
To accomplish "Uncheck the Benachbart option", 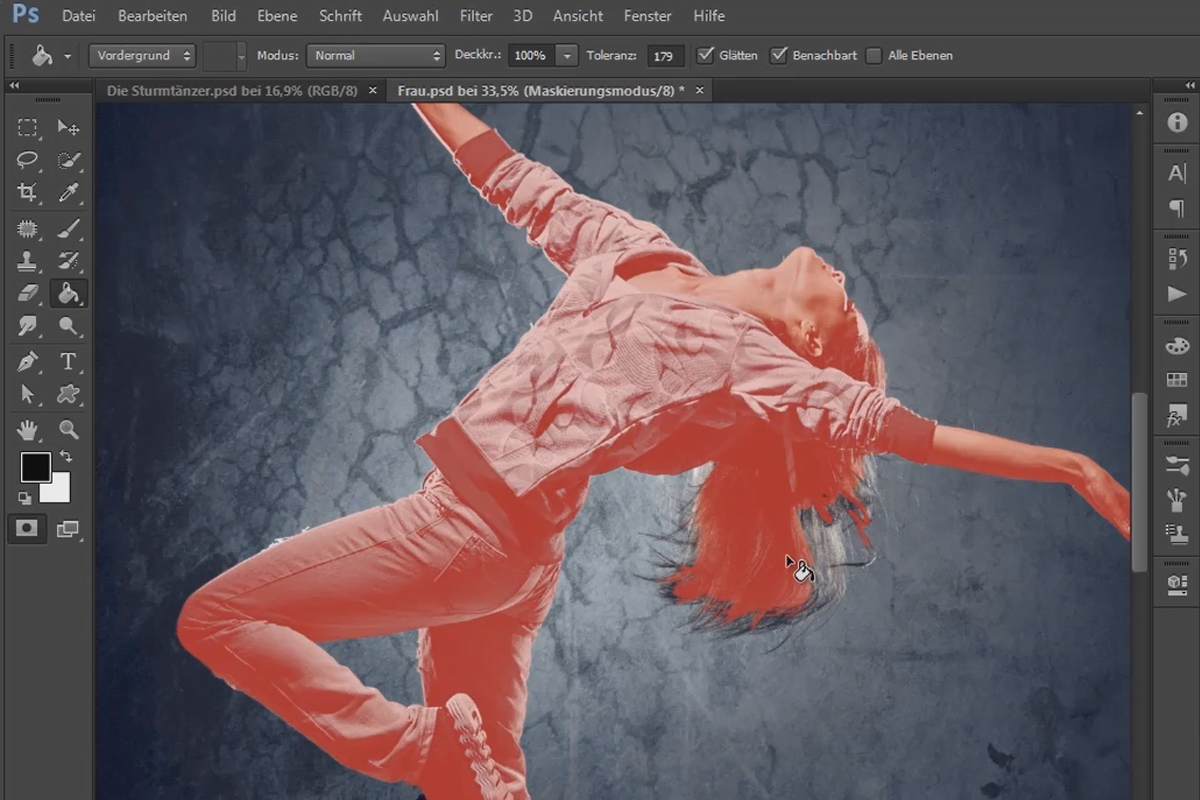I will point(779,55).
